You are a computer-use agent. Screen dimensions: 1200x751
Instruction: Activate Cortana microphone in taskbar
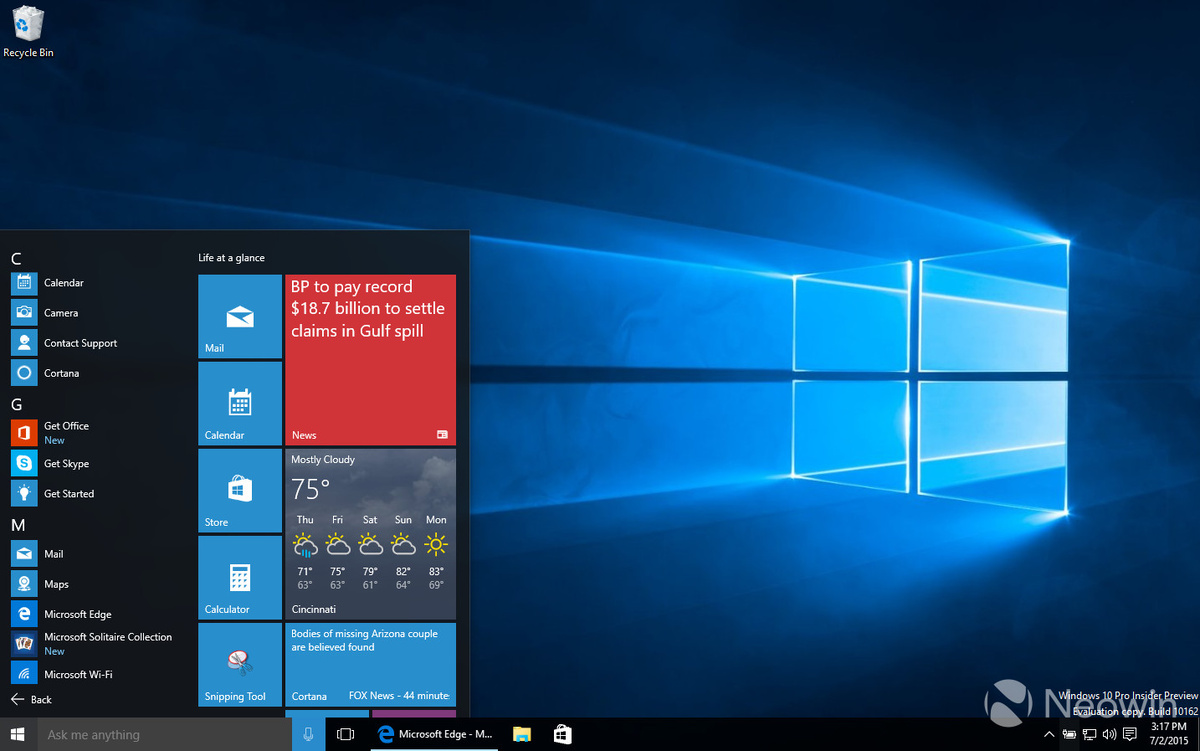(308, 734)
